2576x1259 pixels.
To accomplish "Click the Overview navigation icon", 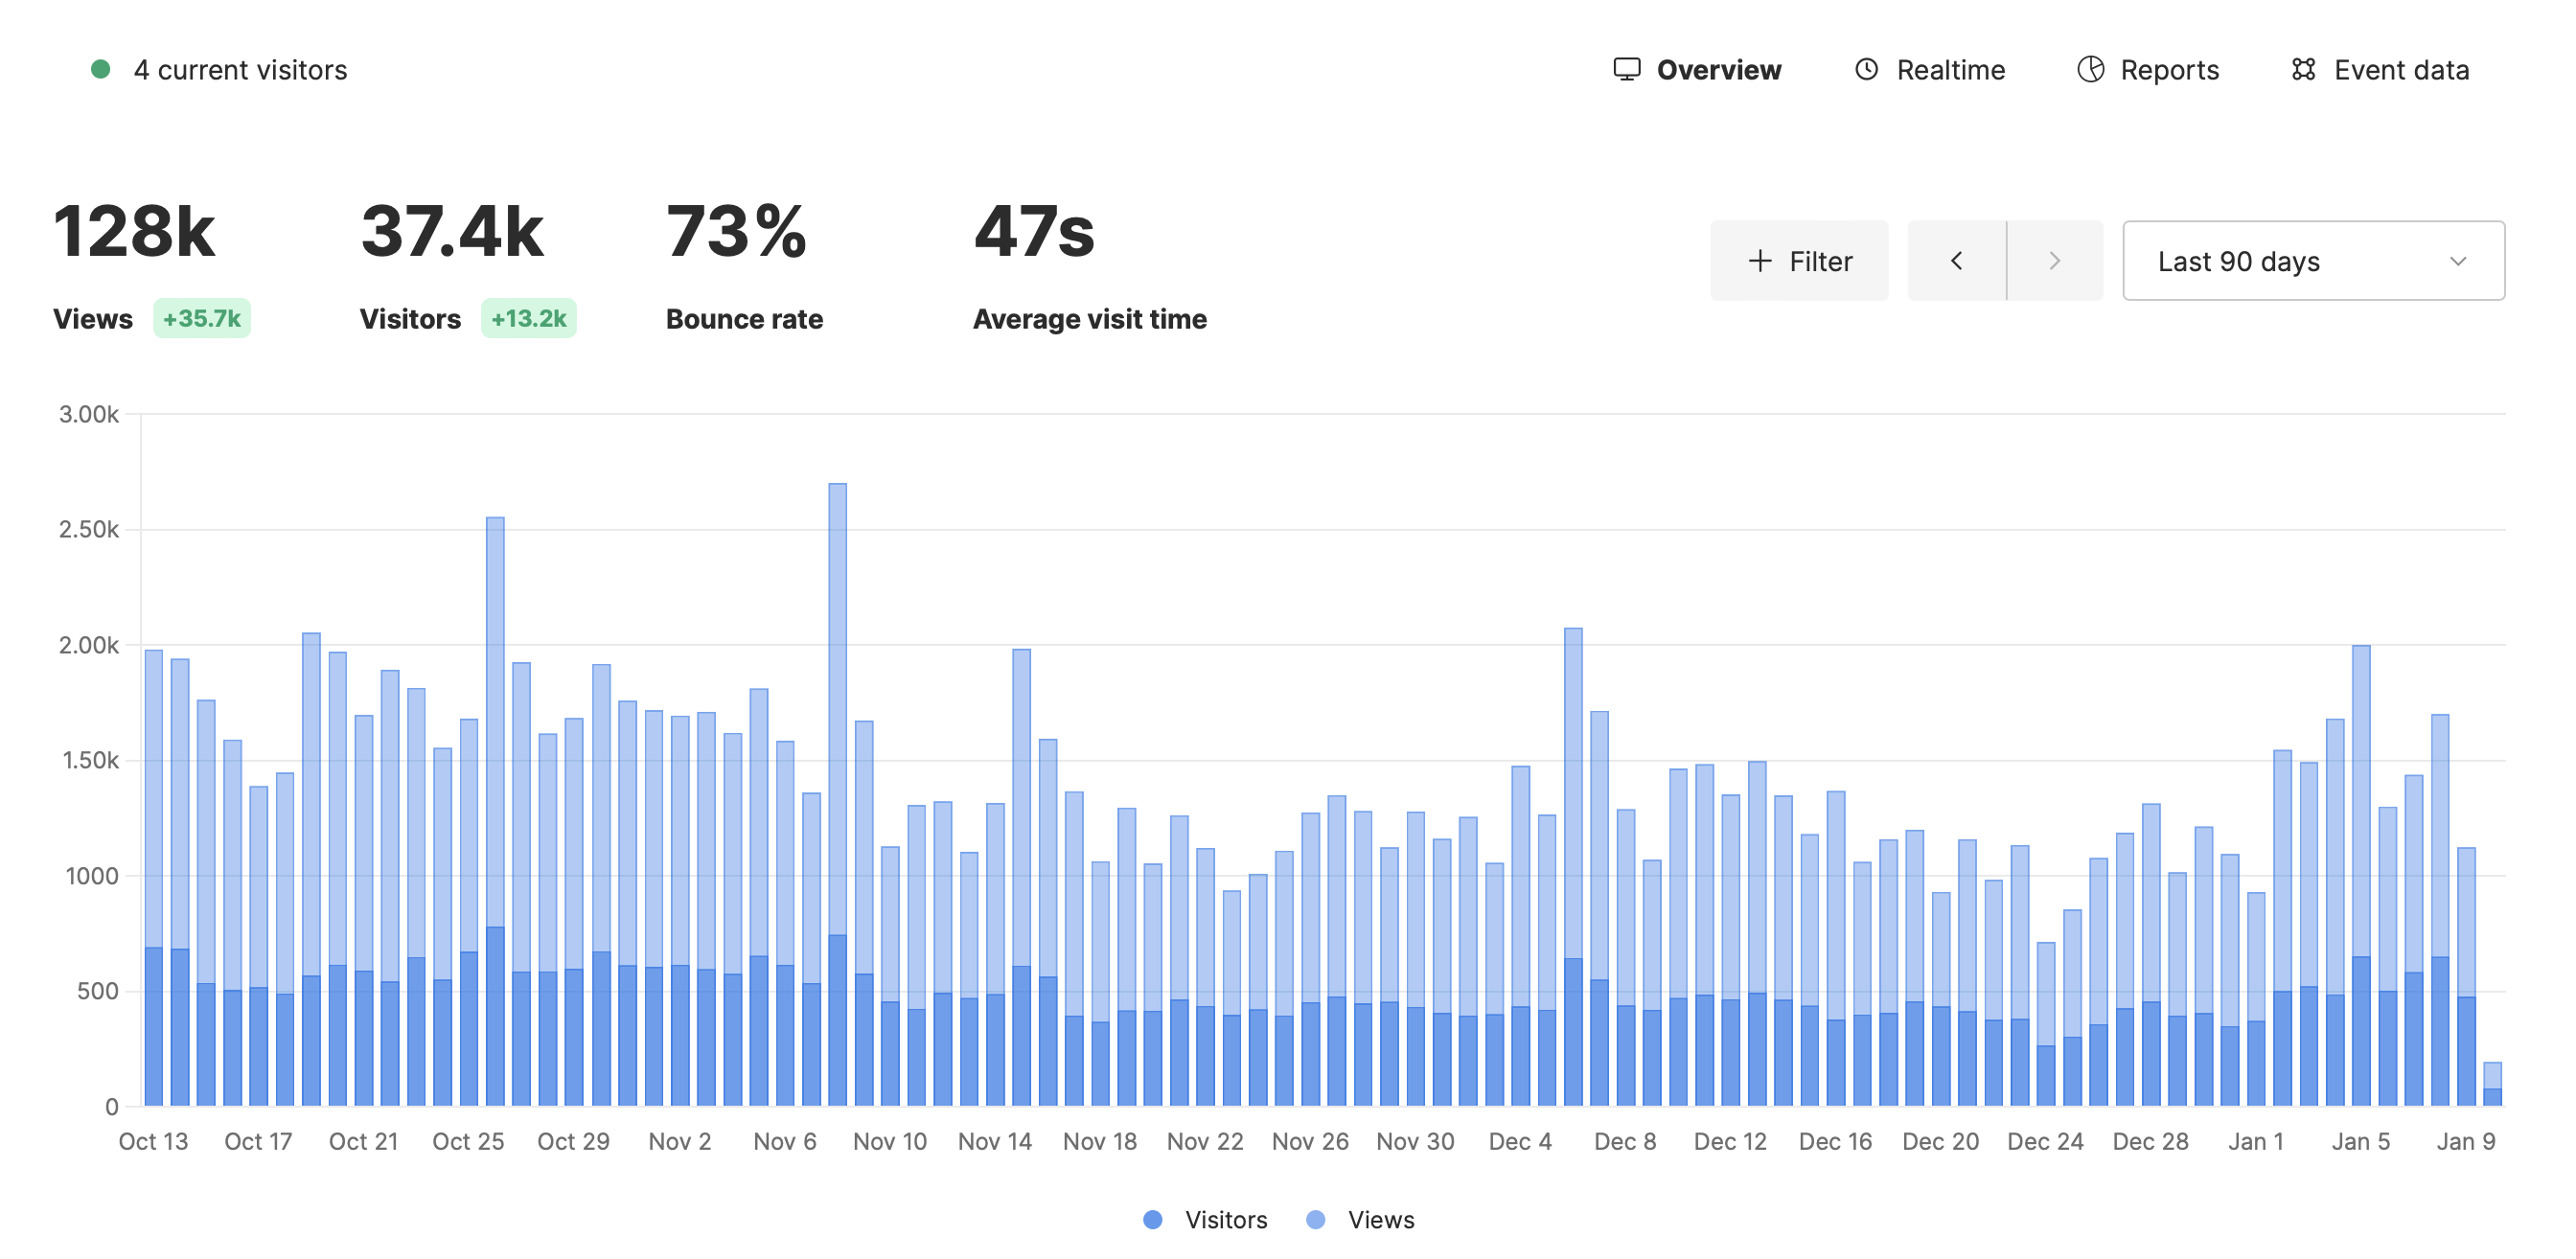I will (x=1624, y=69).
